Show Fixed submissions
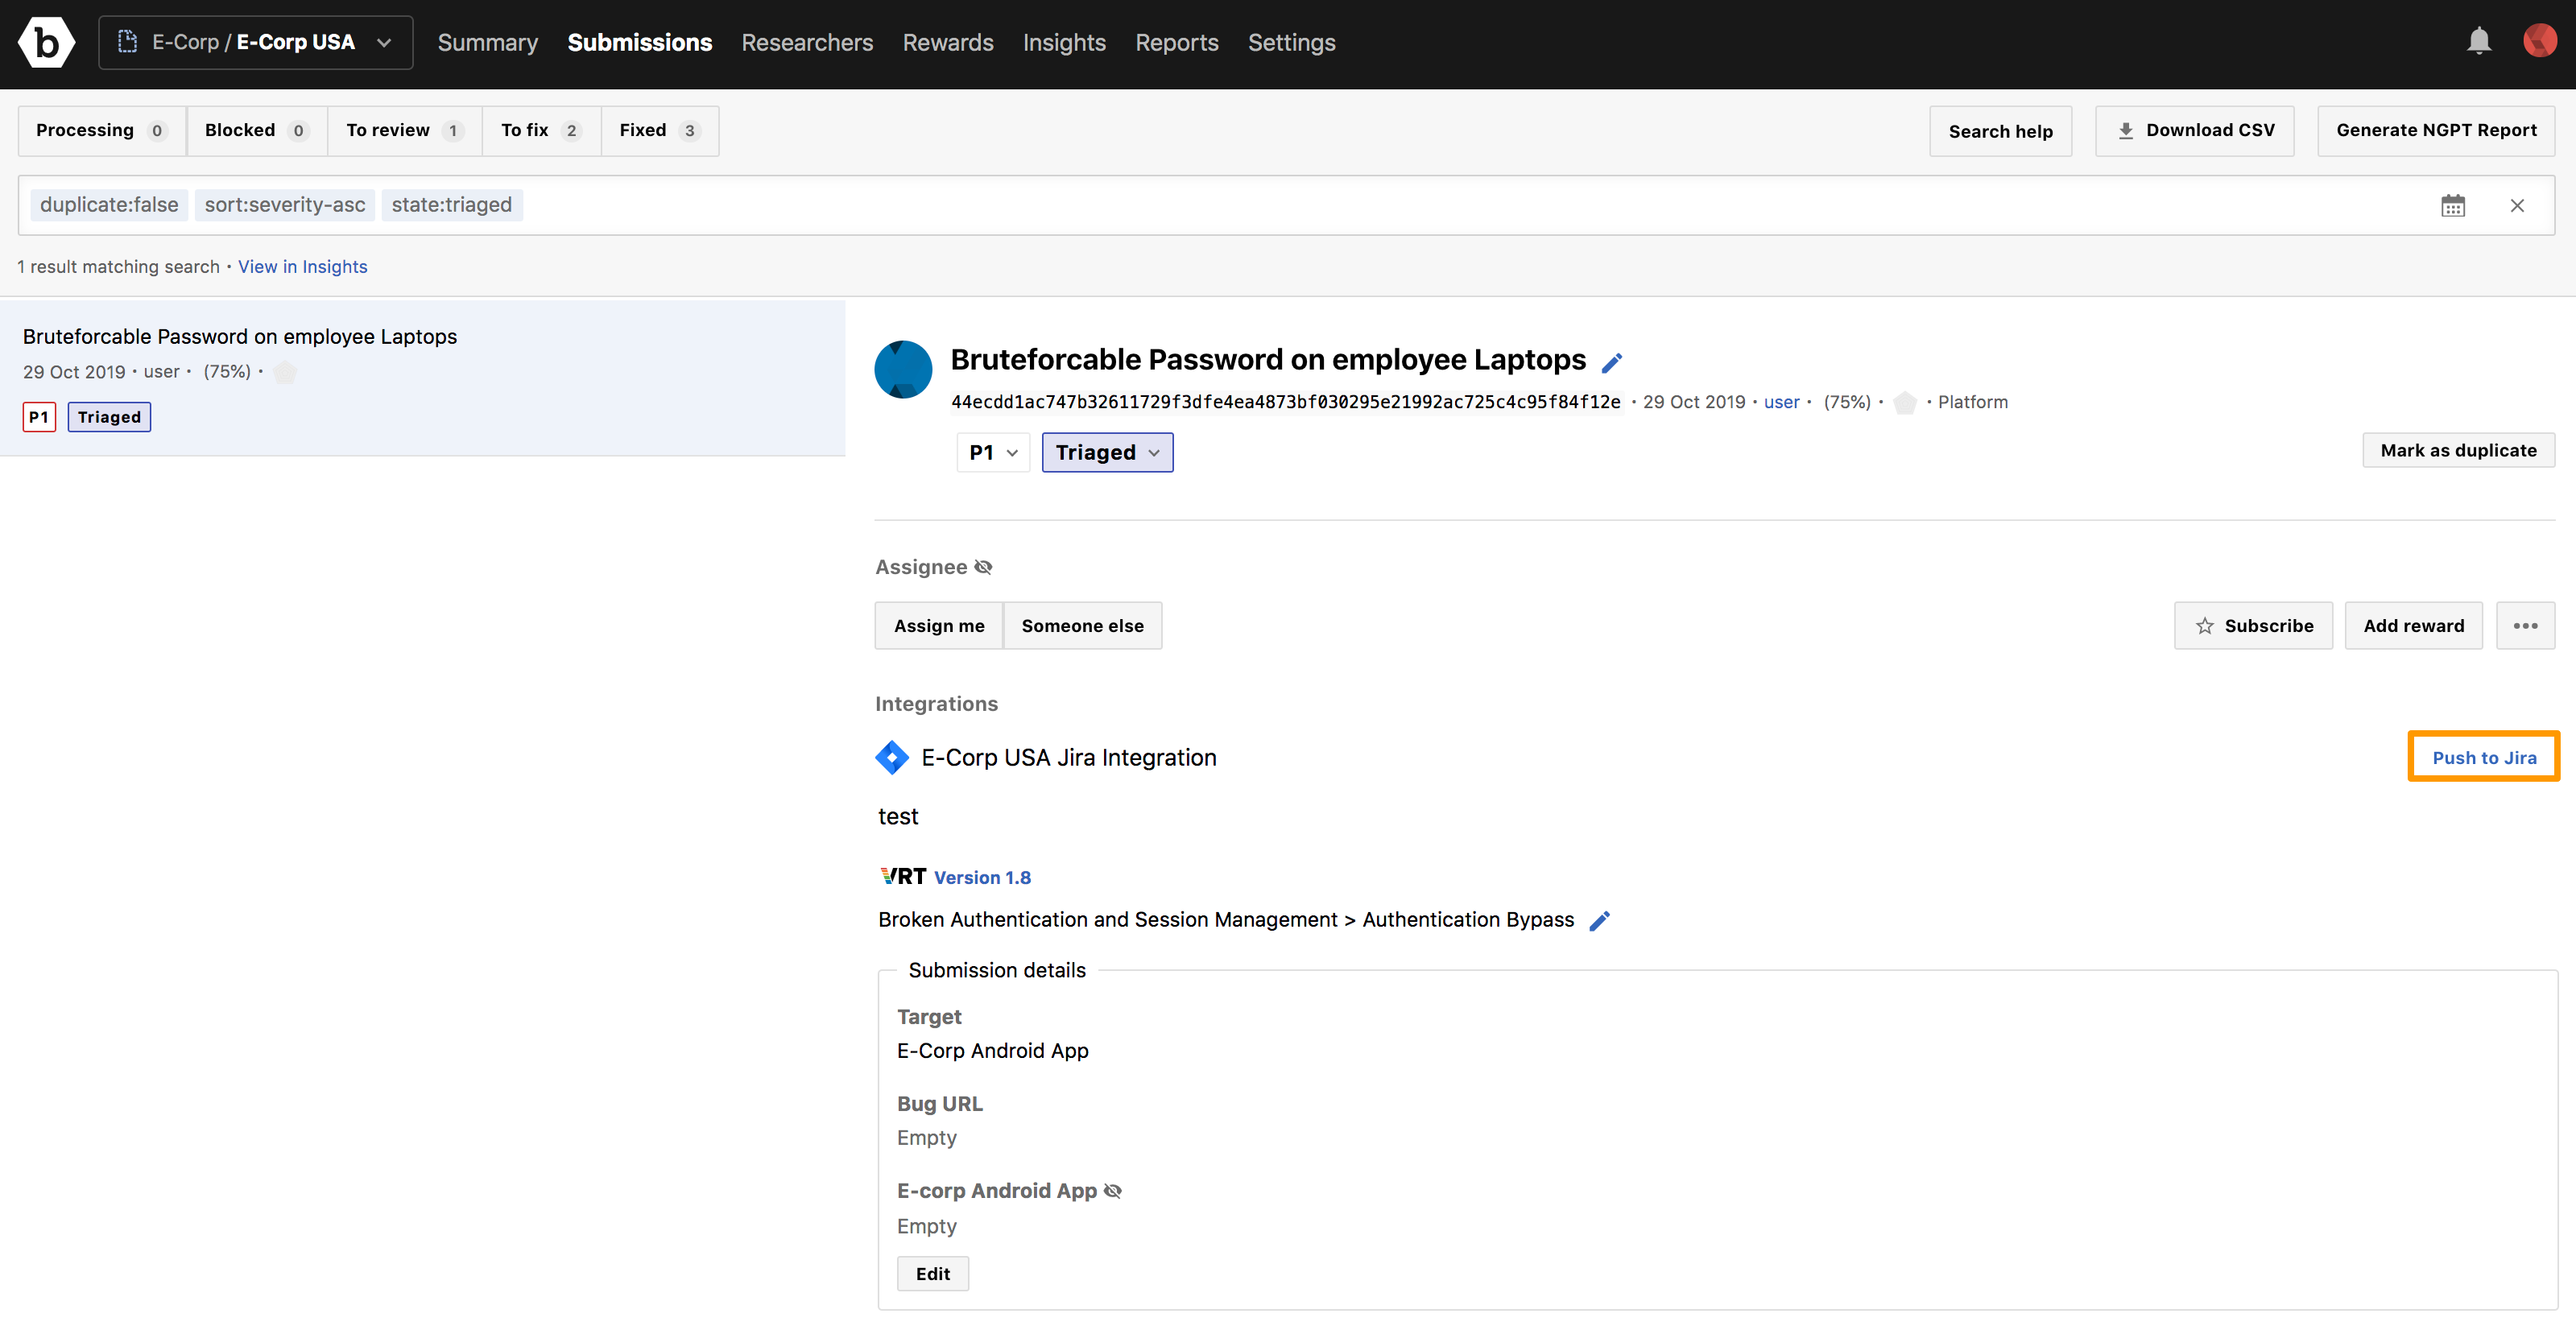 [x=659, y=130]
